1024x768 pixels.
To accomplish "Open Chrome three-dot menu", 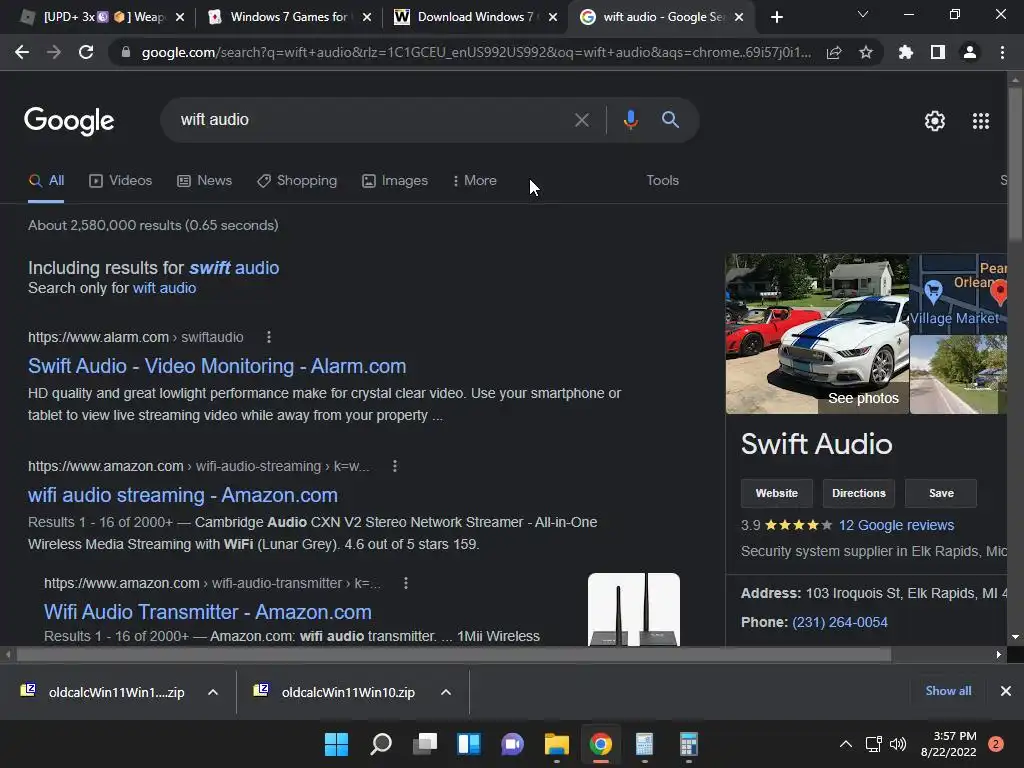I will pos(1002,52).
